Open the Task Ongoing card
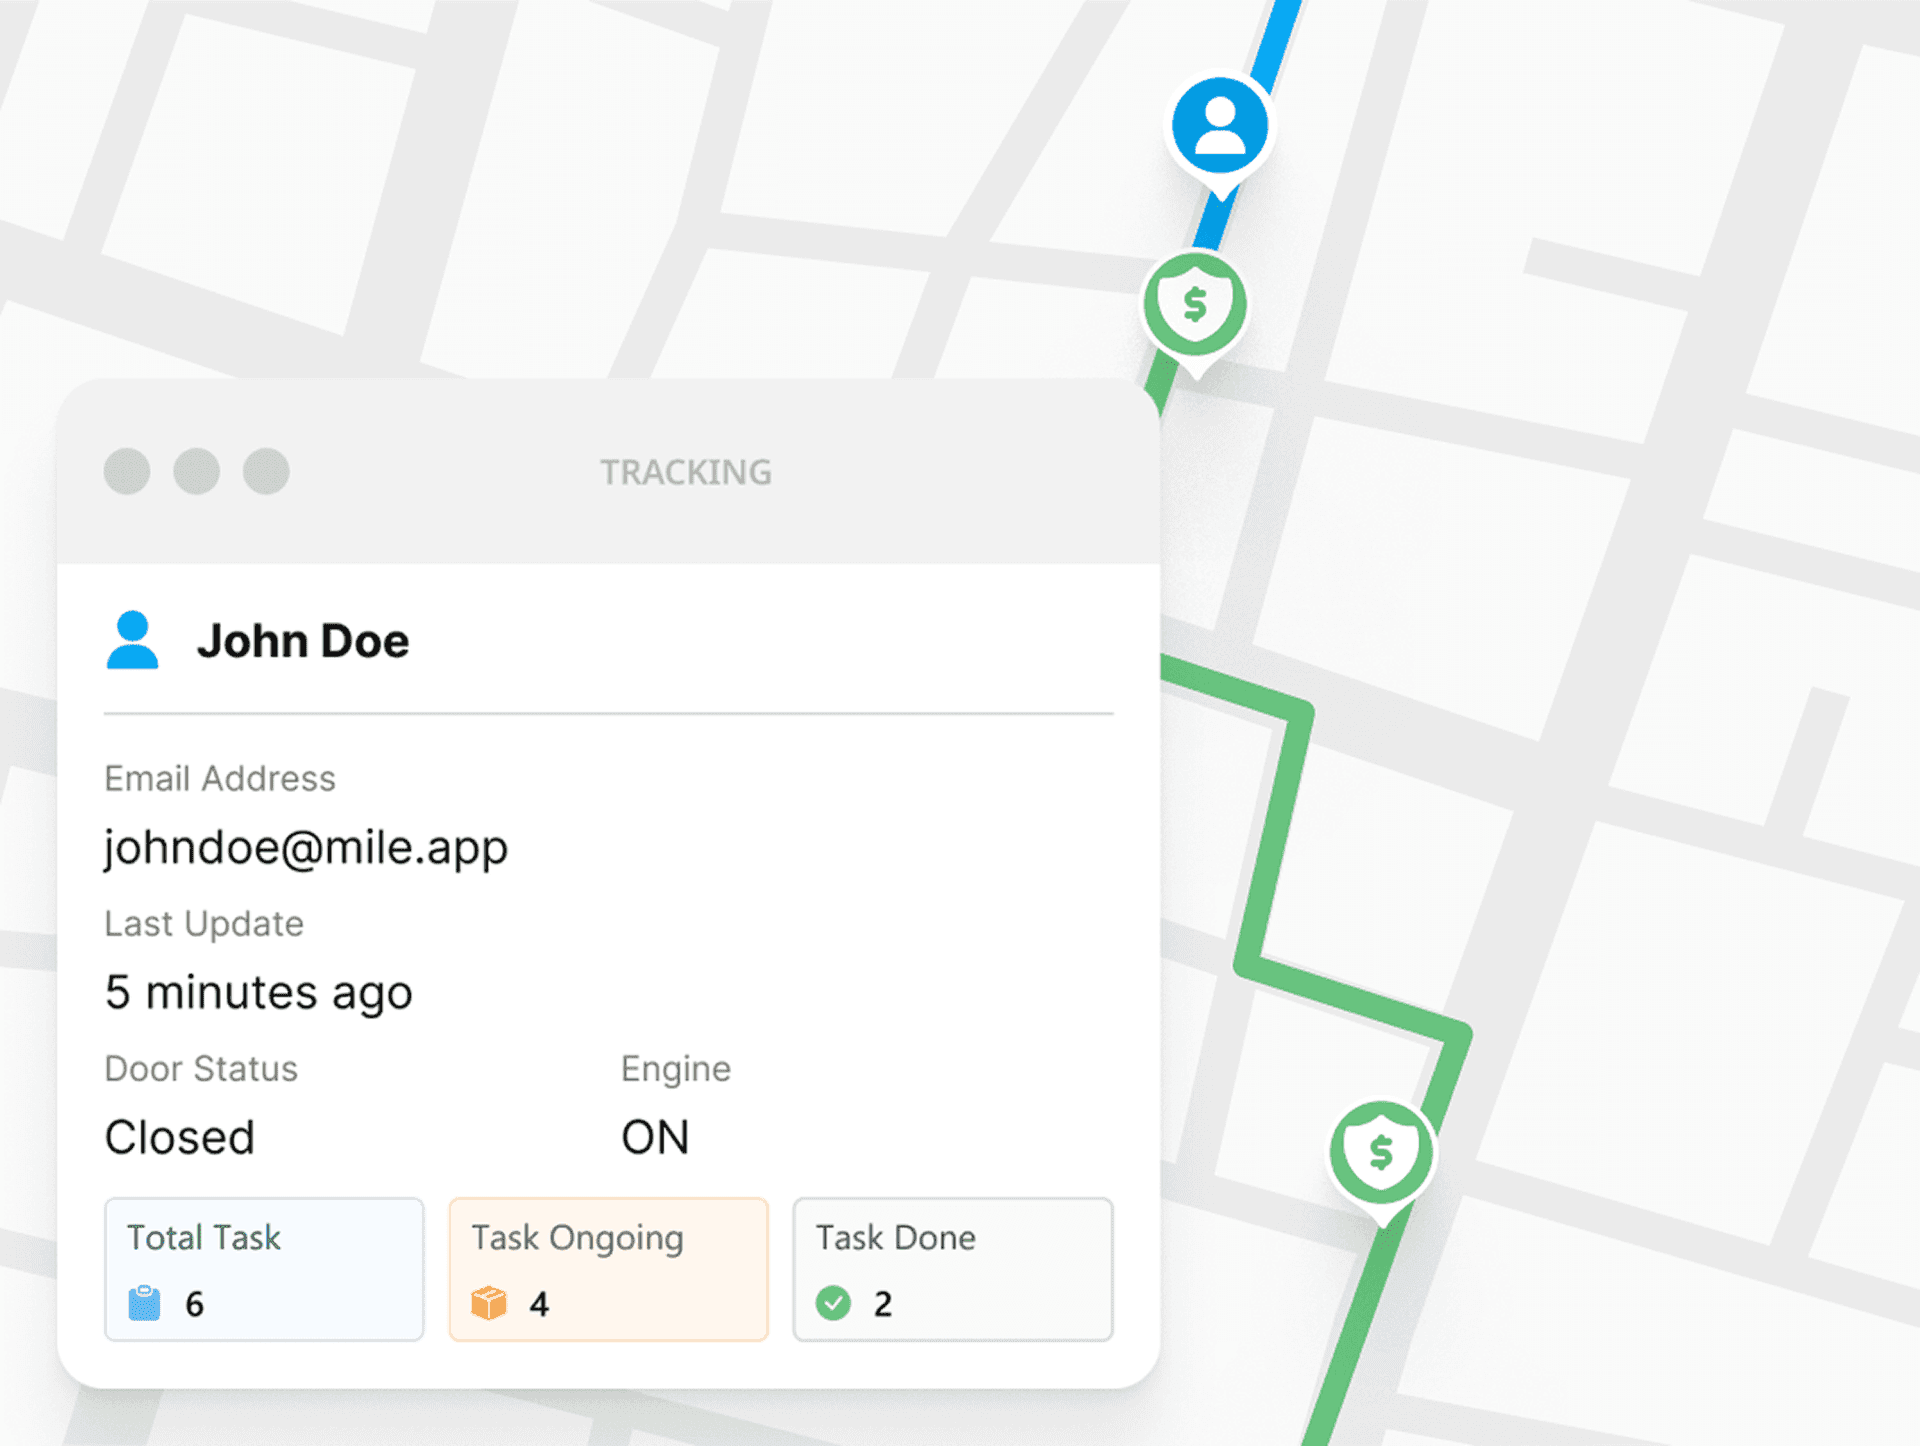The width and height of the screenshot is (1920, 1446). [x=608, y=1268]
